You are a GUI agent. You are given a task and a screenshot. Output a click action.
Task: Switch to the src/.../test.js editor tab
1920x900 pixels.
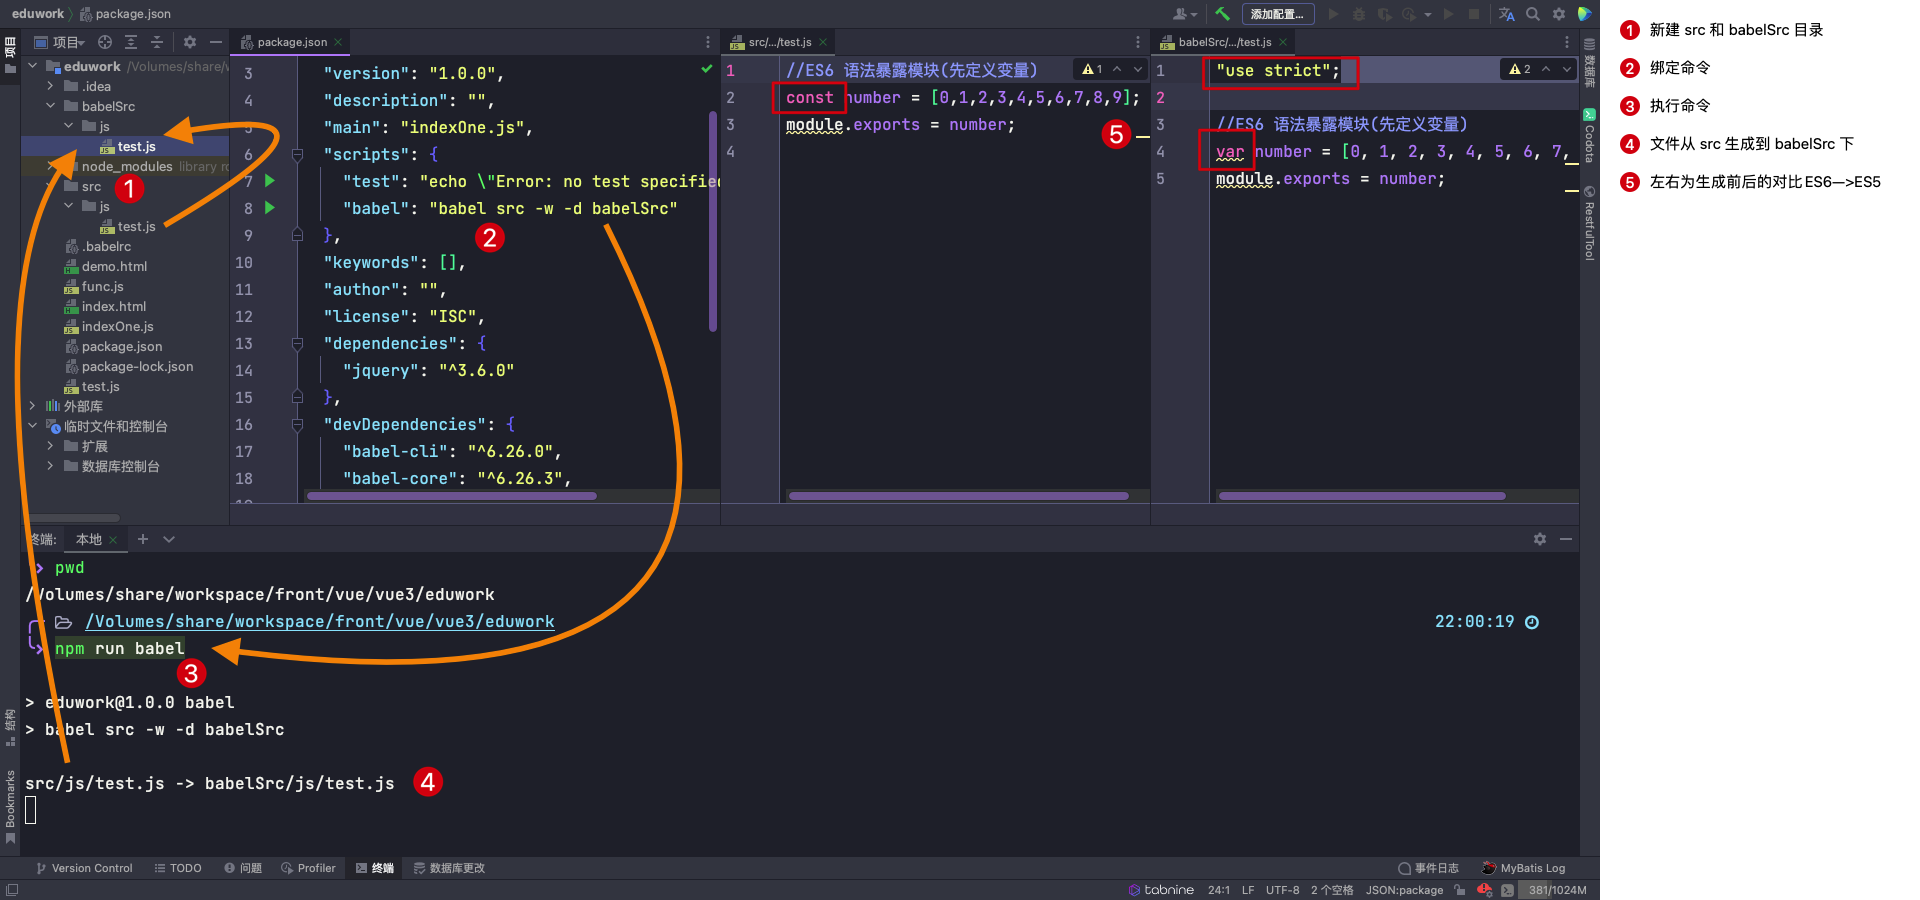(779, 42)
